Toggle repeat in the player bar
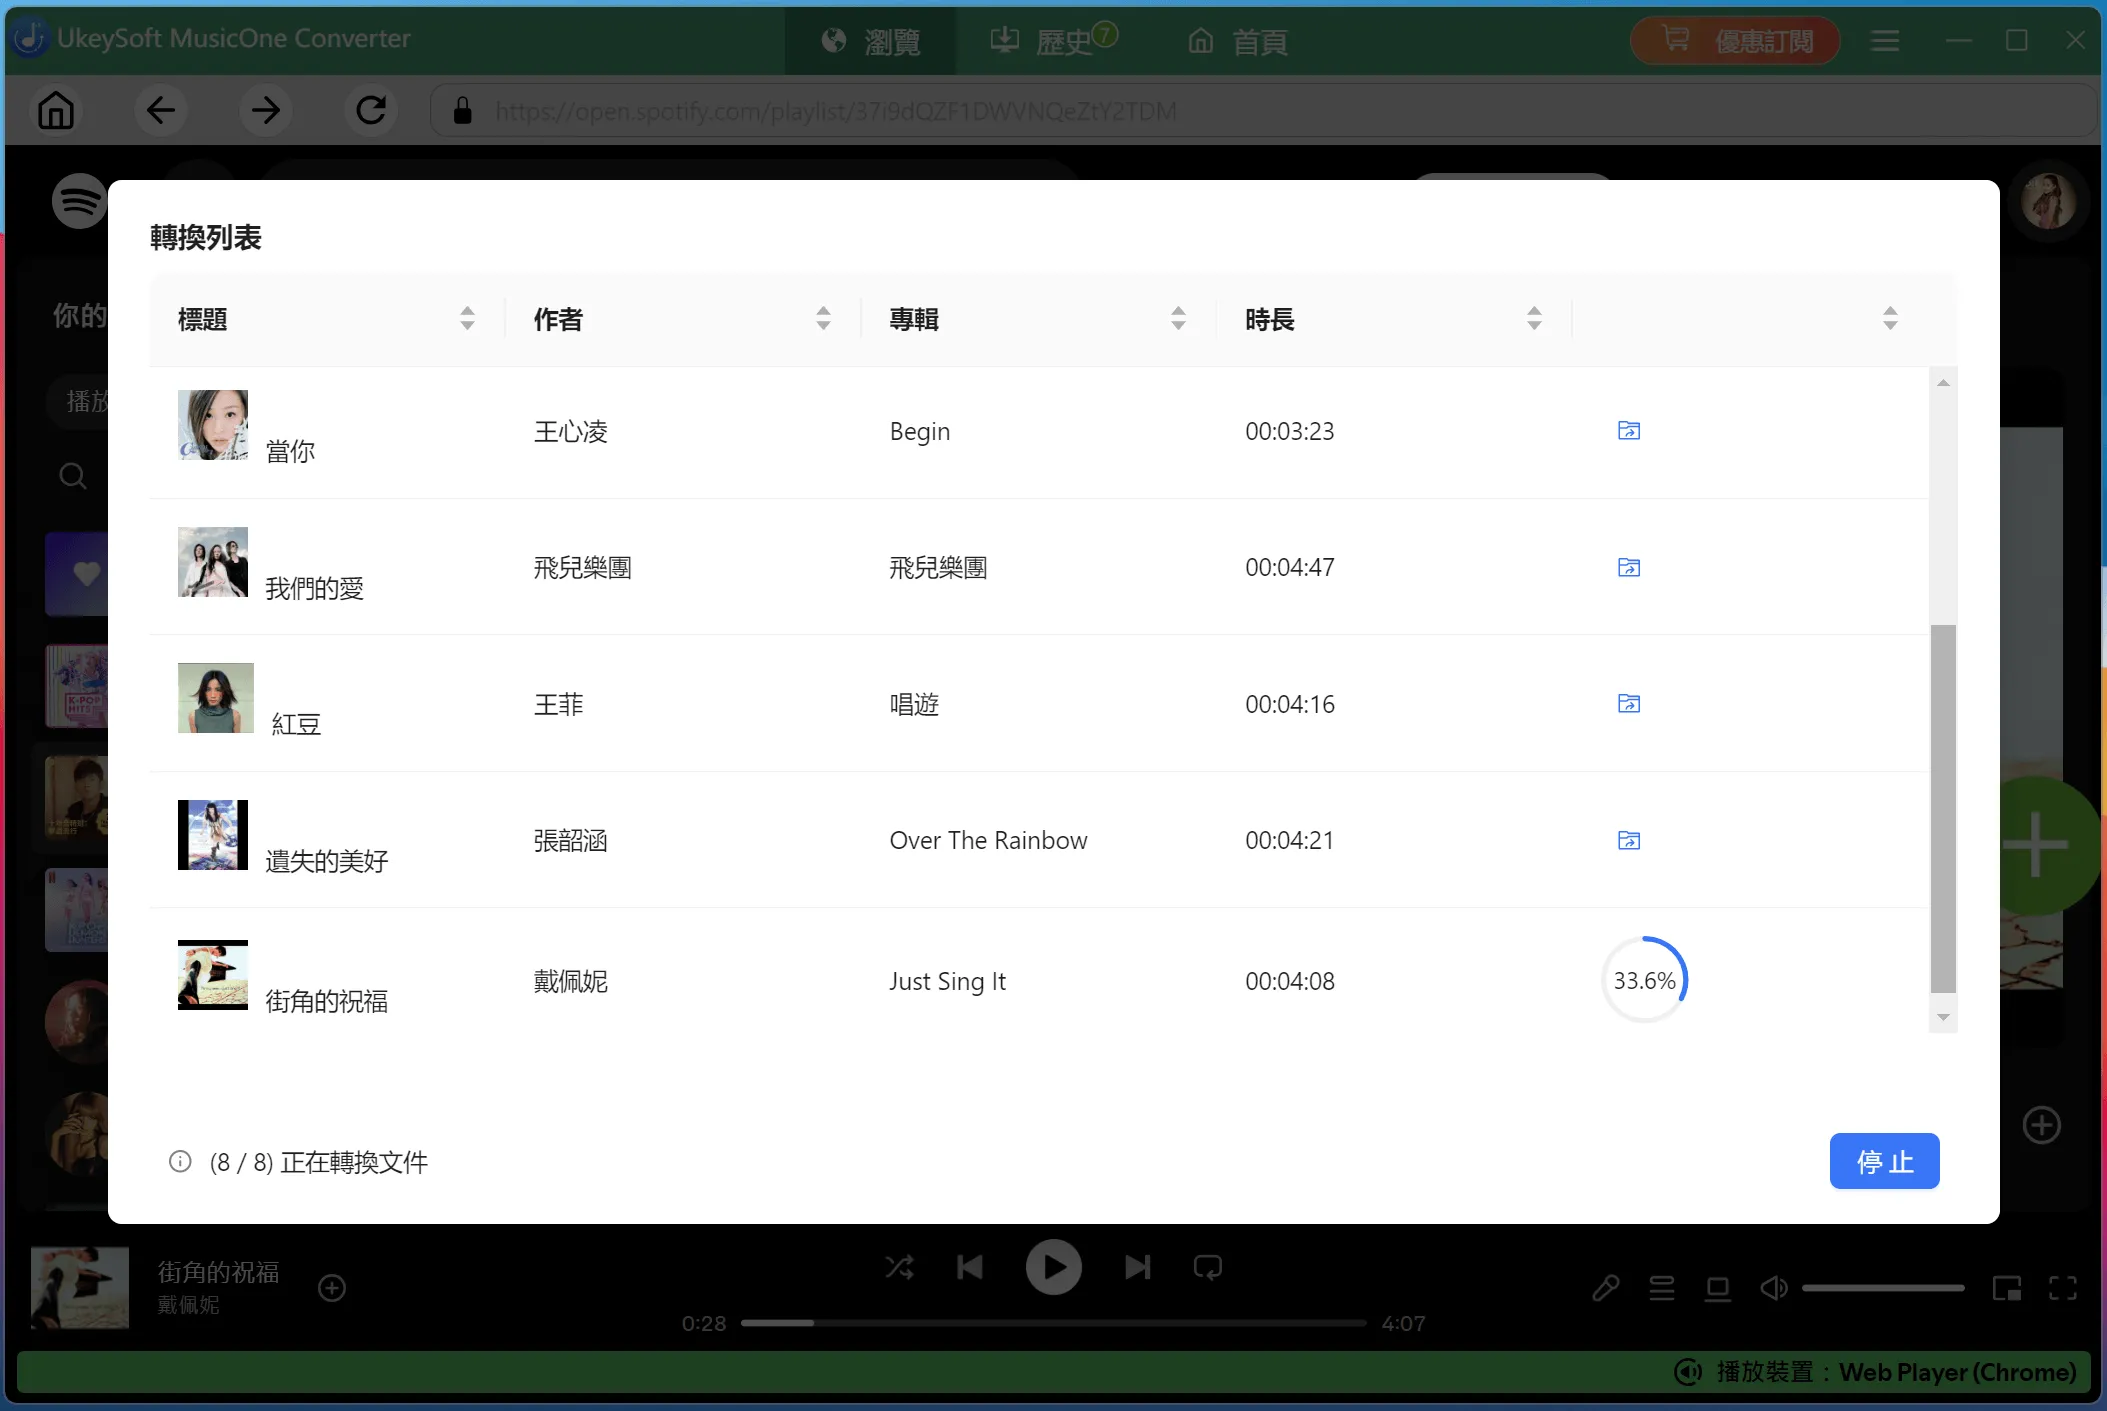 1207,1267
